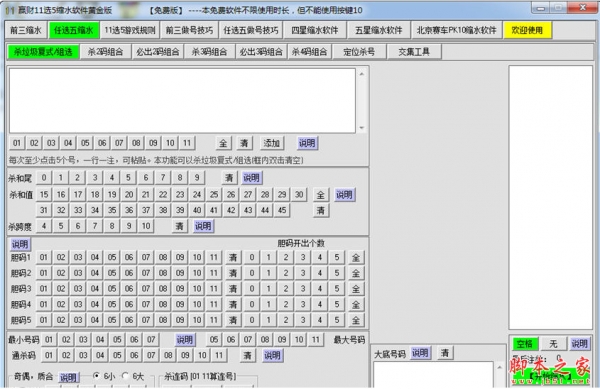Image resolution: width=600 pixels, height=389 pixels.
Task: Open the 任选五缩水 tab
Action: [73, 30]
